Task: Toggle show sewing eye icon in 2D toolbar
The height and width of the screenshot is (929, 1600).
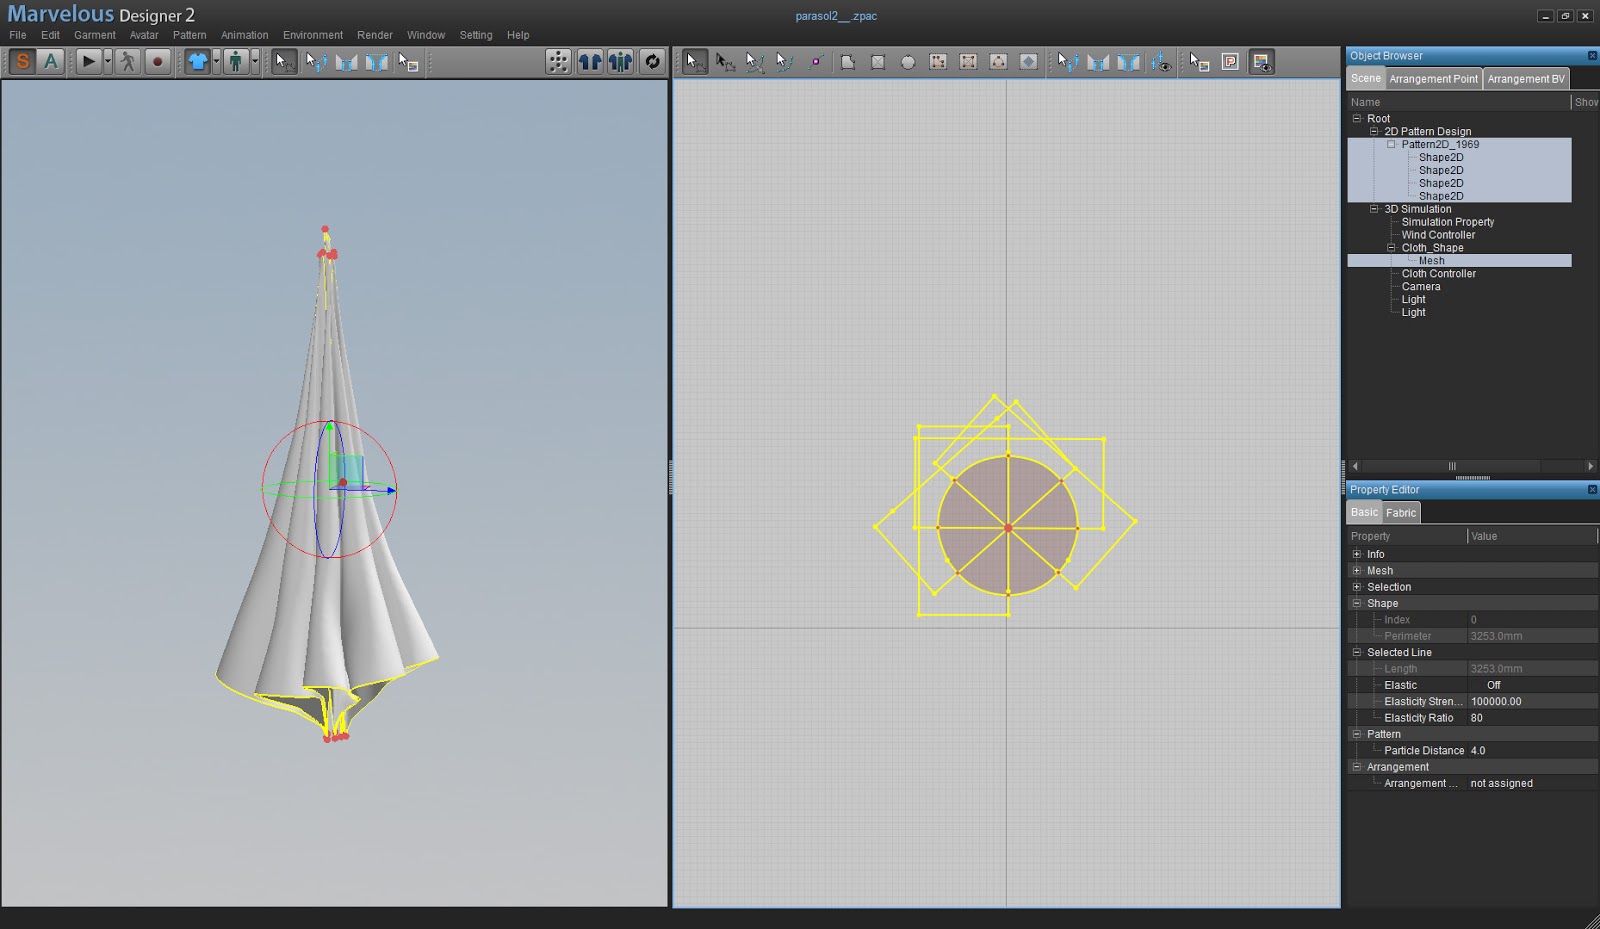Action: 1160,62
